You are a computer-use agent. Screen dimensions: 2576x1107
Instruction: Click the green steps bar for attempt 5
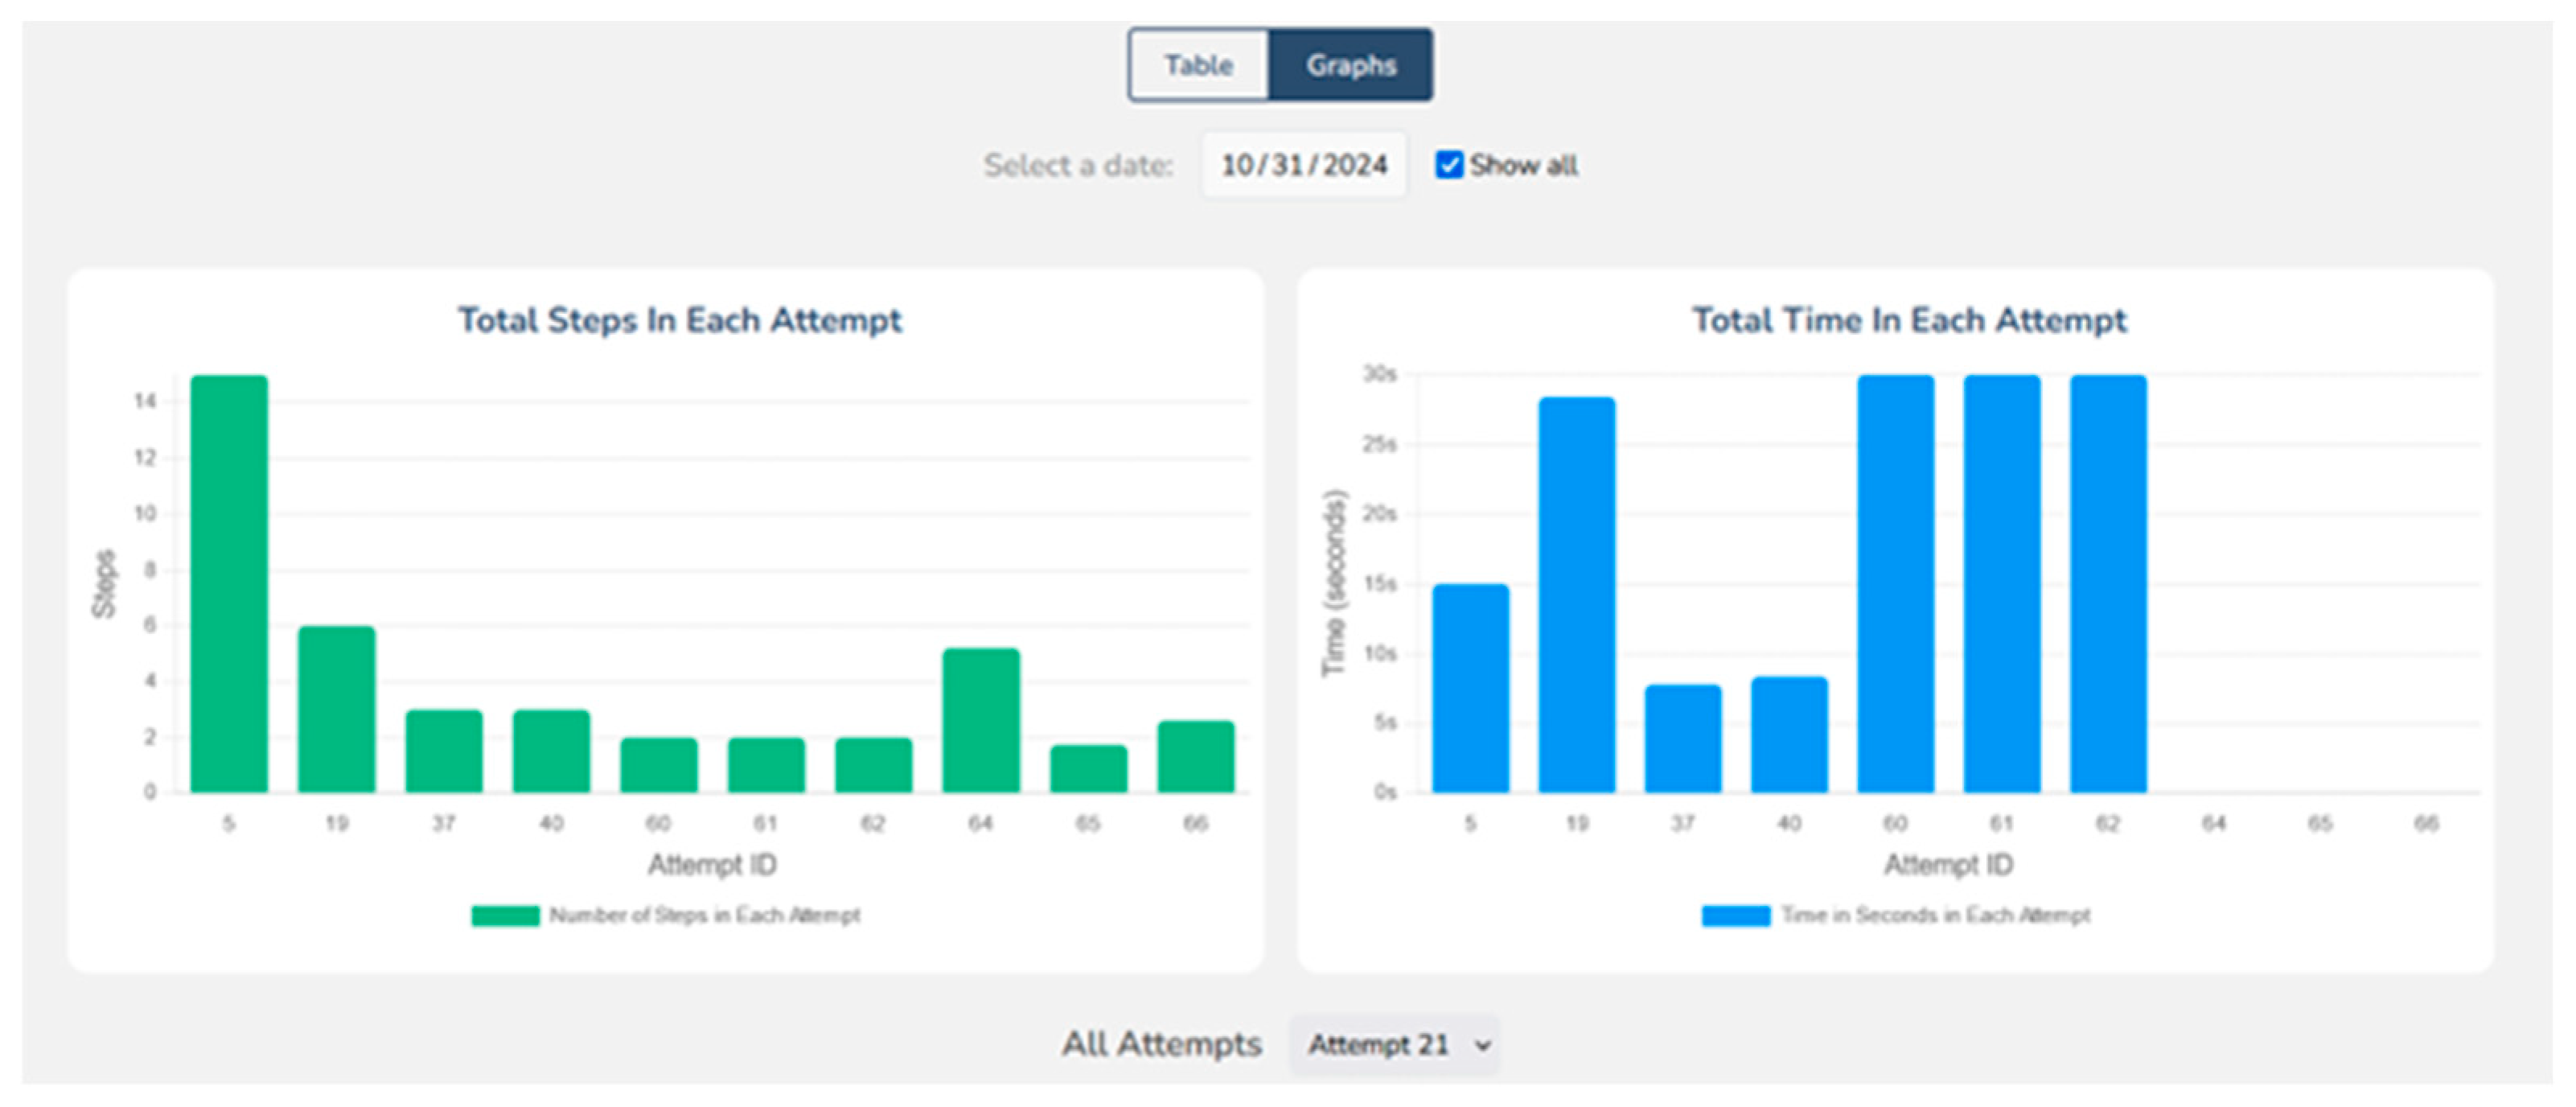click(229, 584)
